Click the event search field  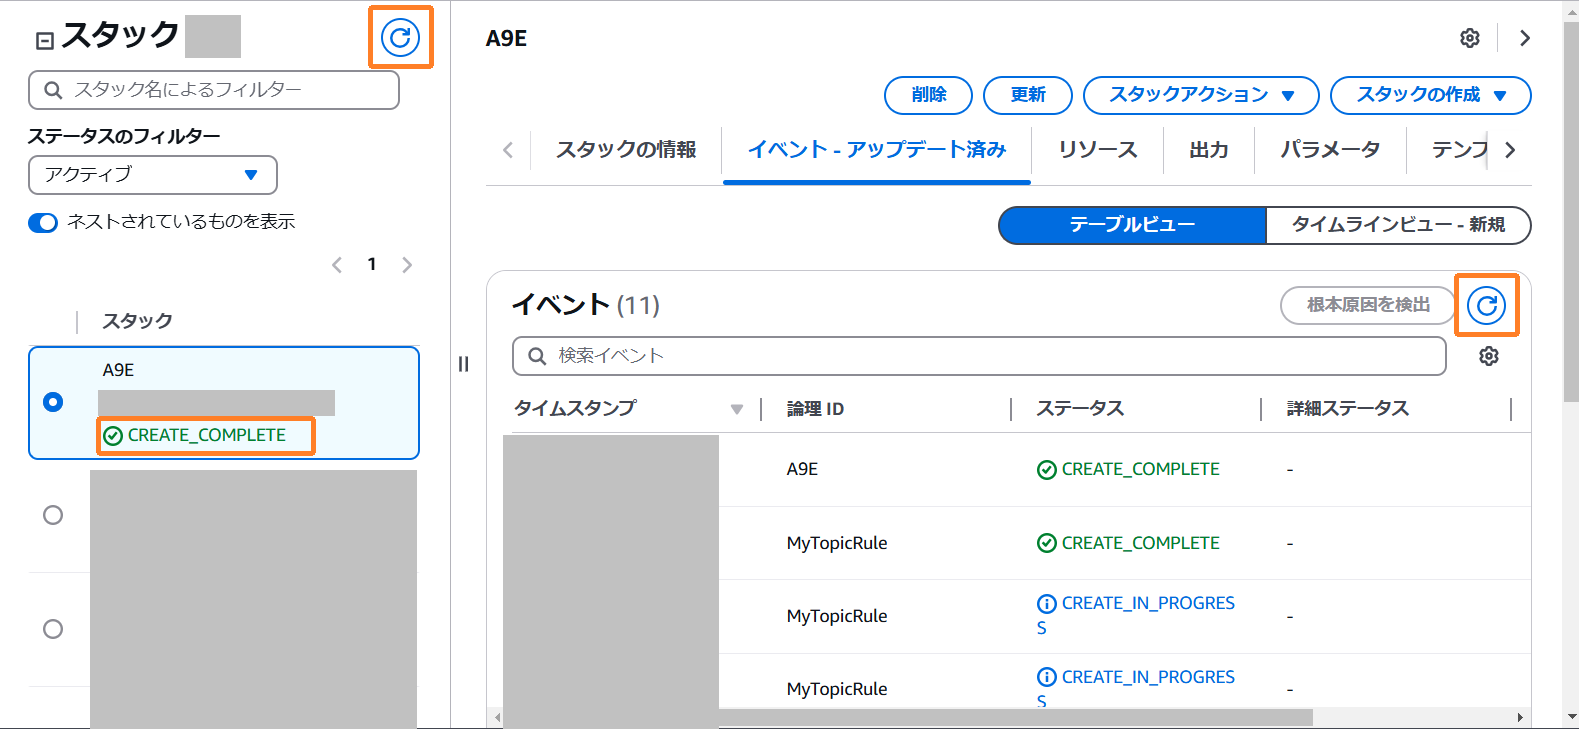(980, 356)
